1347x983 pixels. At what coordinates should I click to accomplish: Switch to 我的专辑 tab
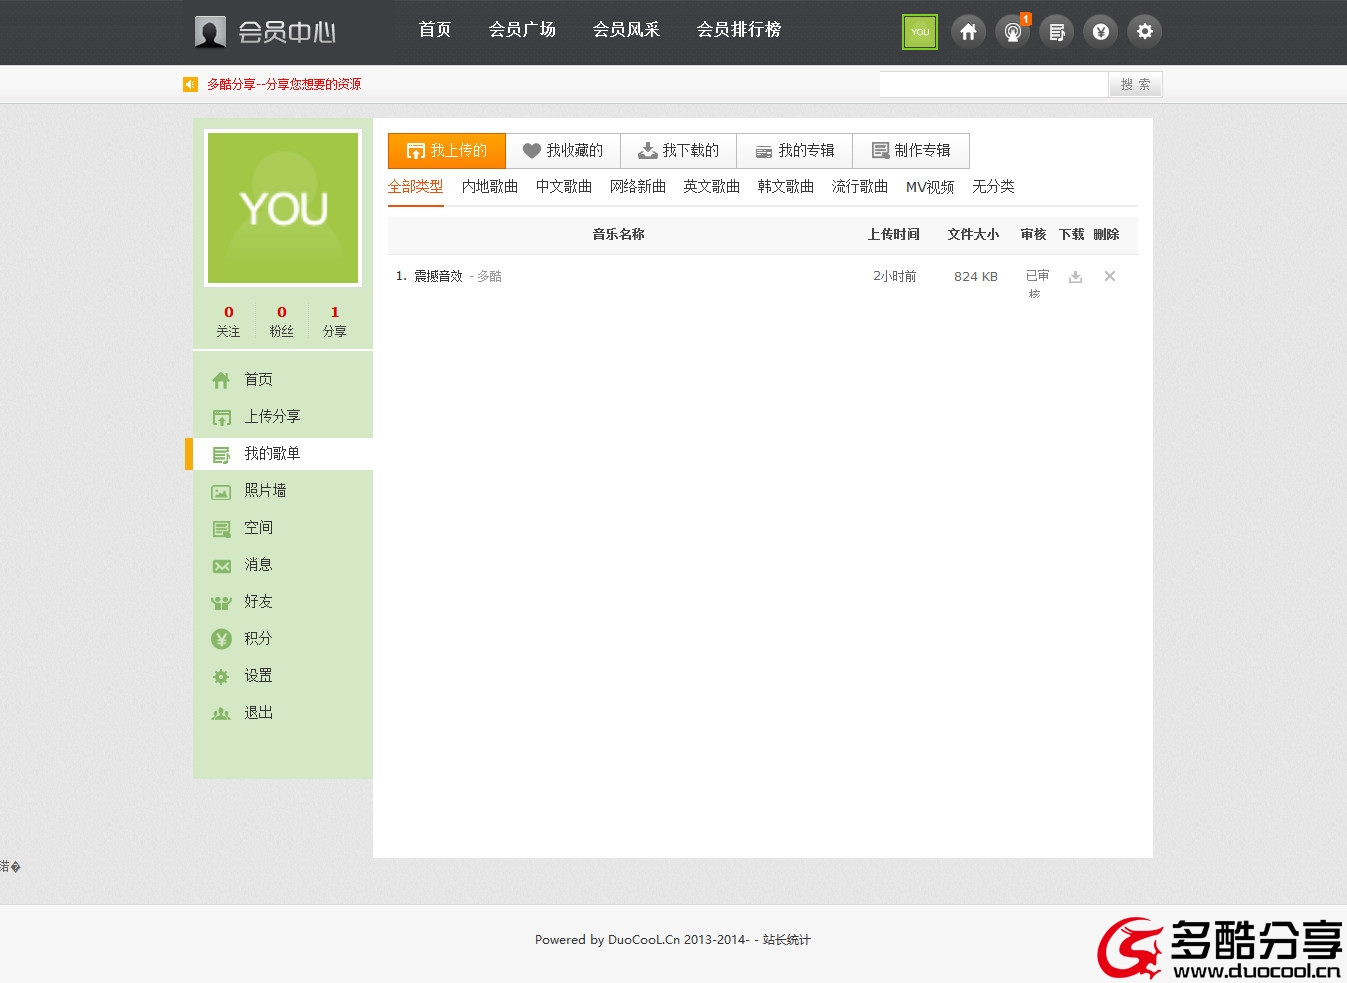[x=795, y=151]
